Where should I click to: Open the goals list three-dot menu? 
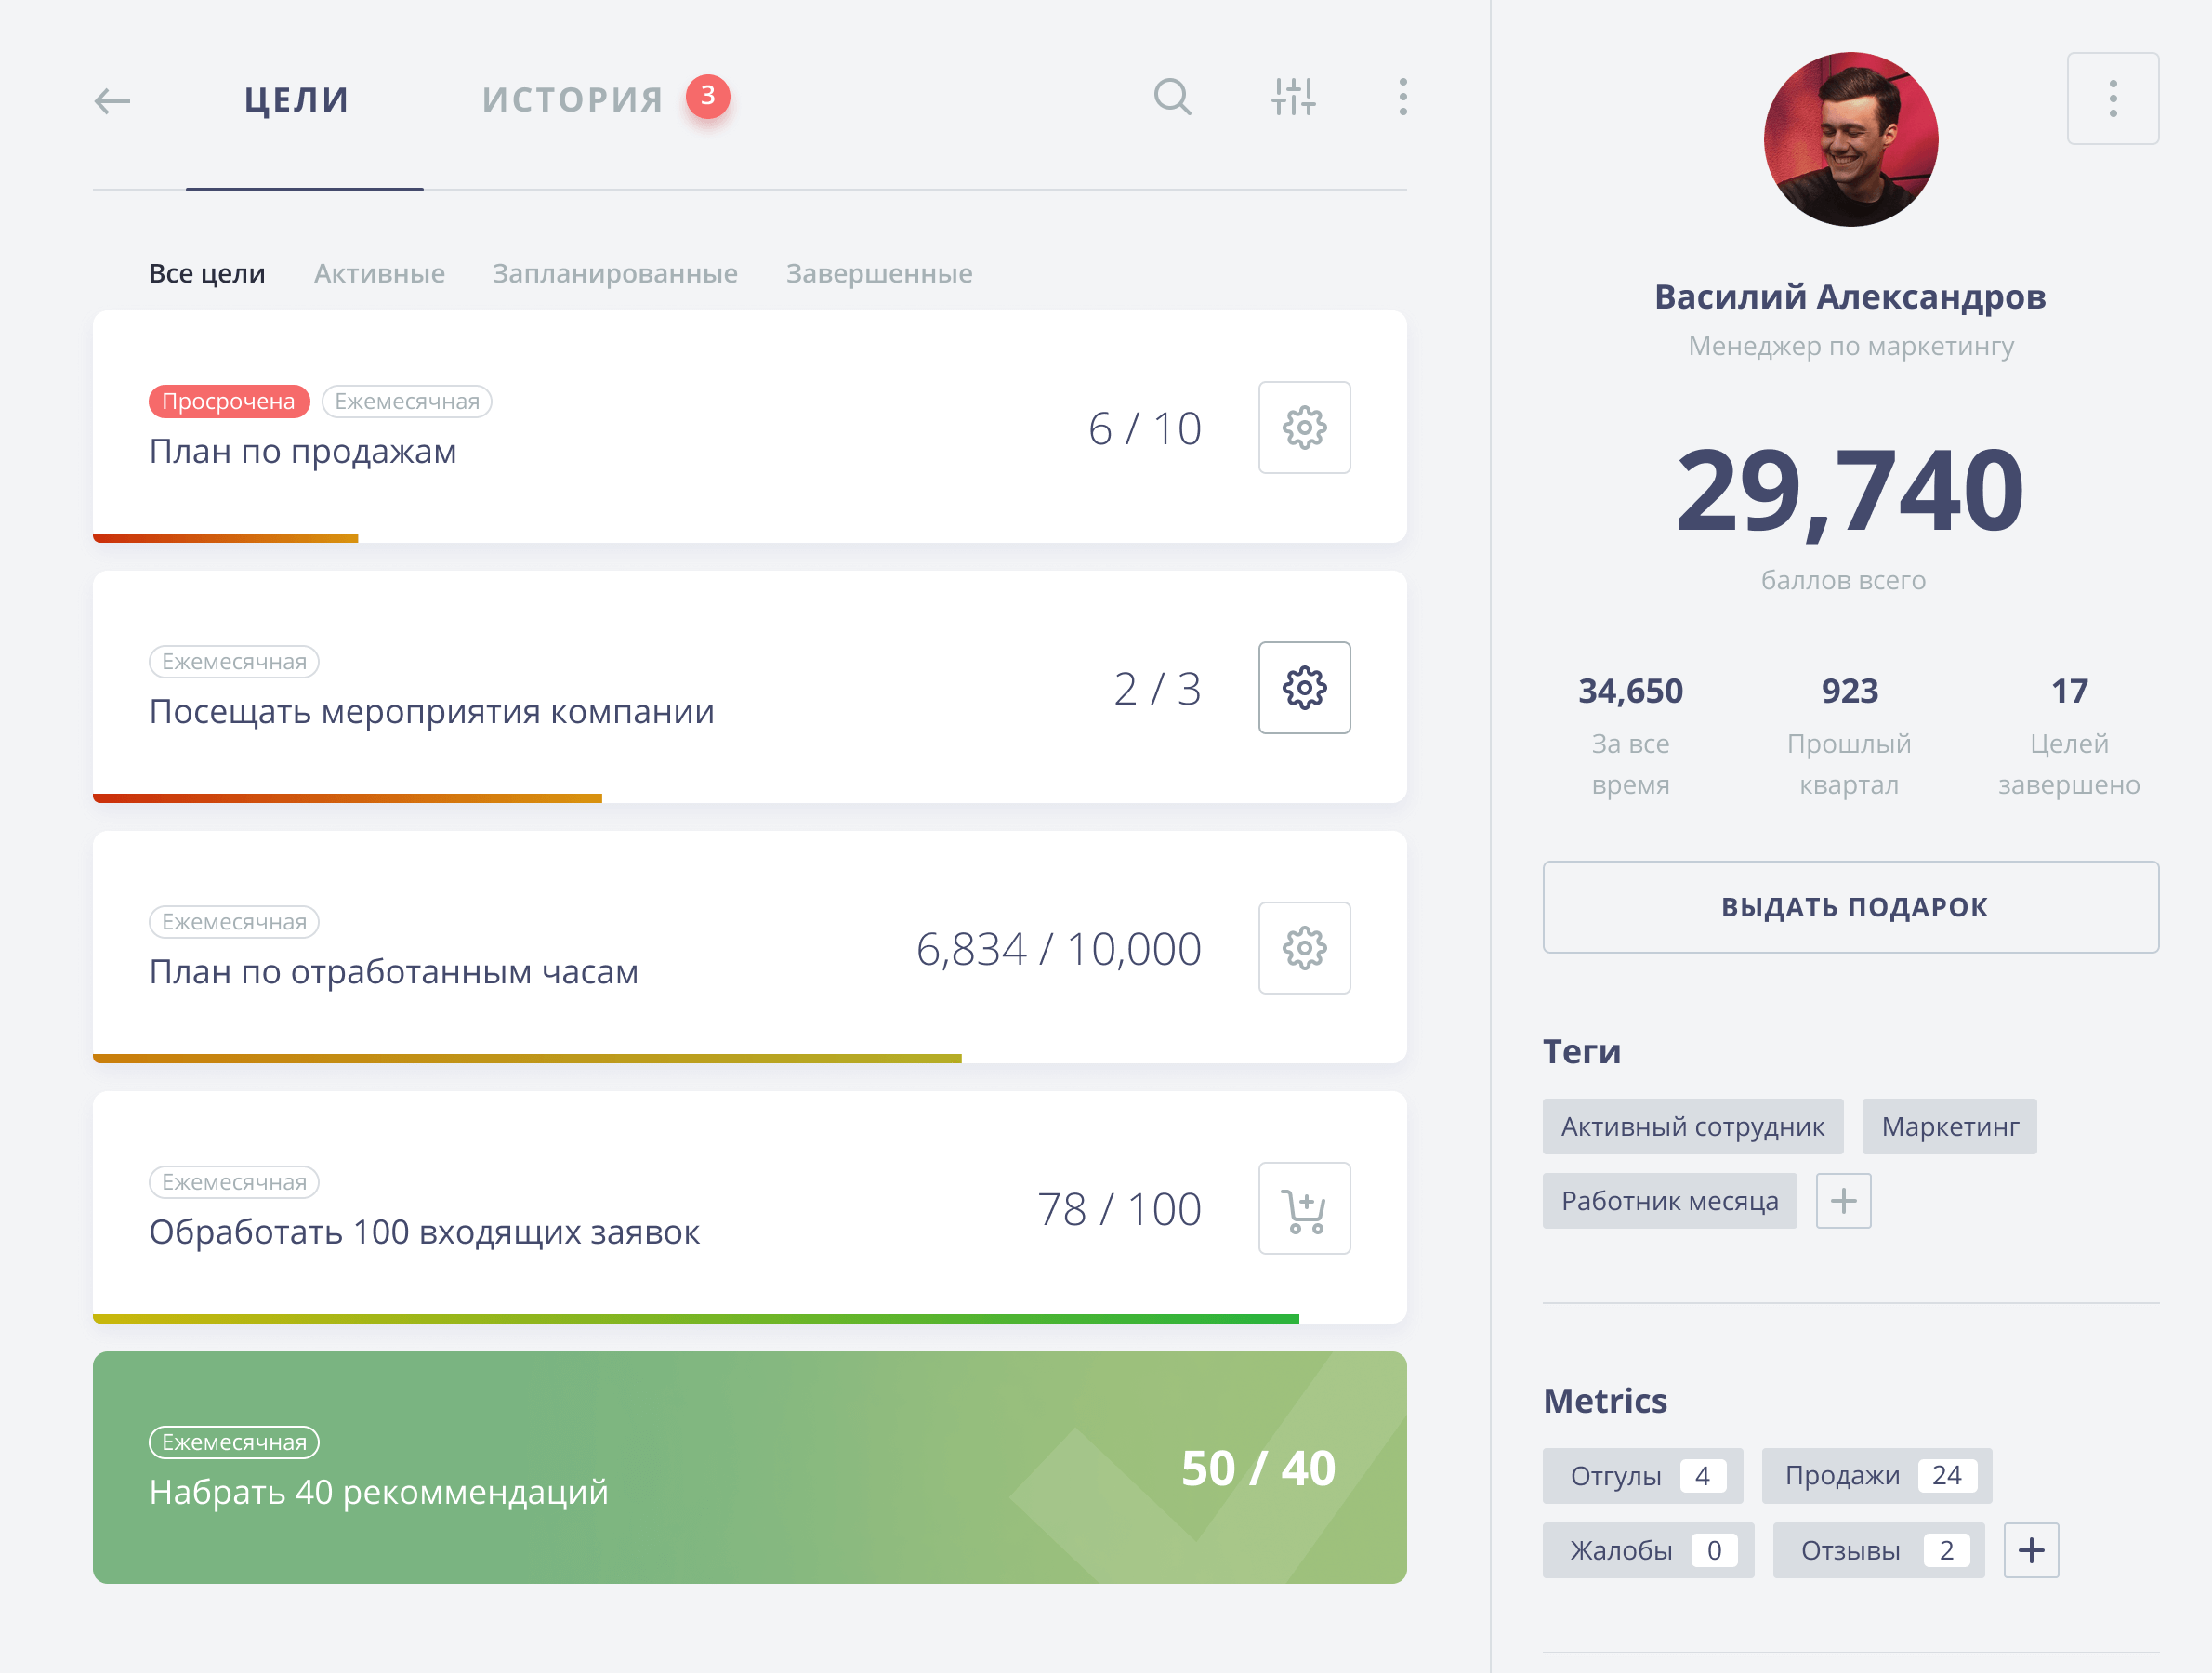coord(1403,97)
